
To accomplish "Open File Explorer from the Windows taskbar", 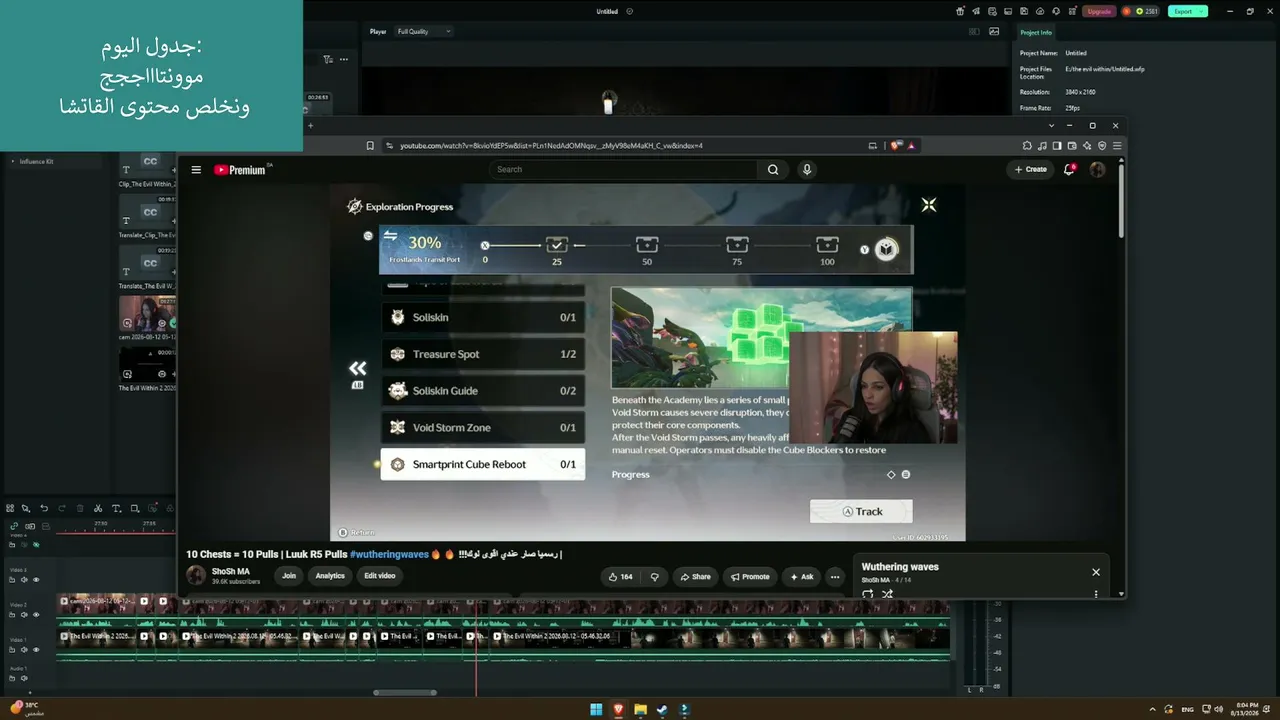I will pos(640,710).
